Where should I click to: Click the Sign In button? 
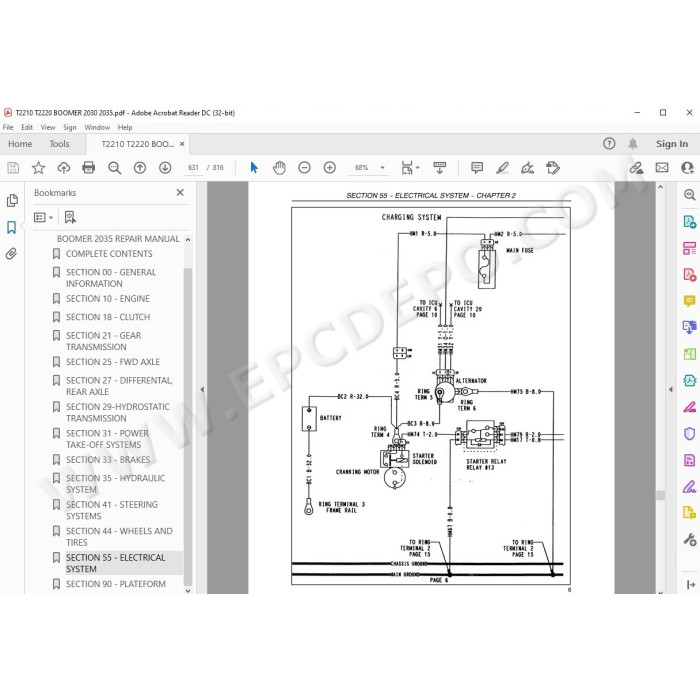pyautogui.click(x=672, y=144)
